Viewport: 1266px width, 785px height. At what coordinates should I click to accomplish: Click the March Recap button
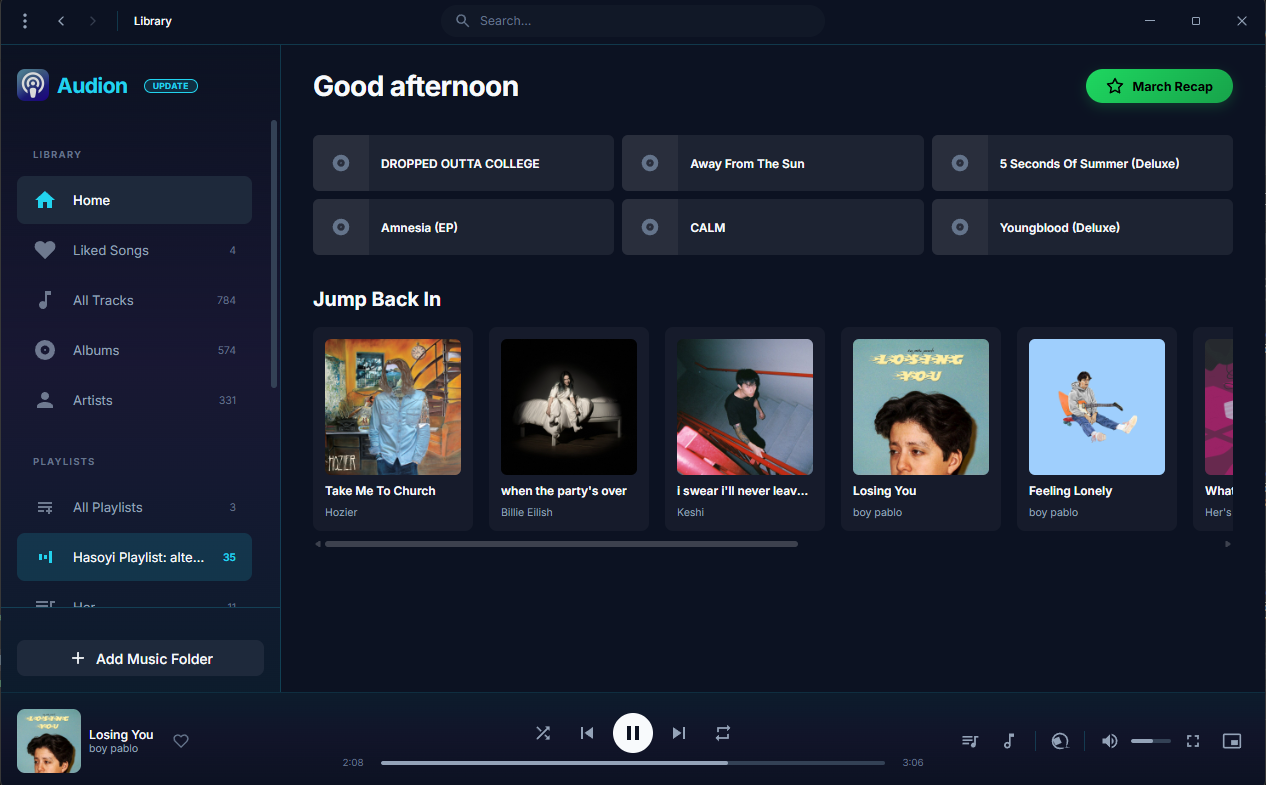[1159, 86]
